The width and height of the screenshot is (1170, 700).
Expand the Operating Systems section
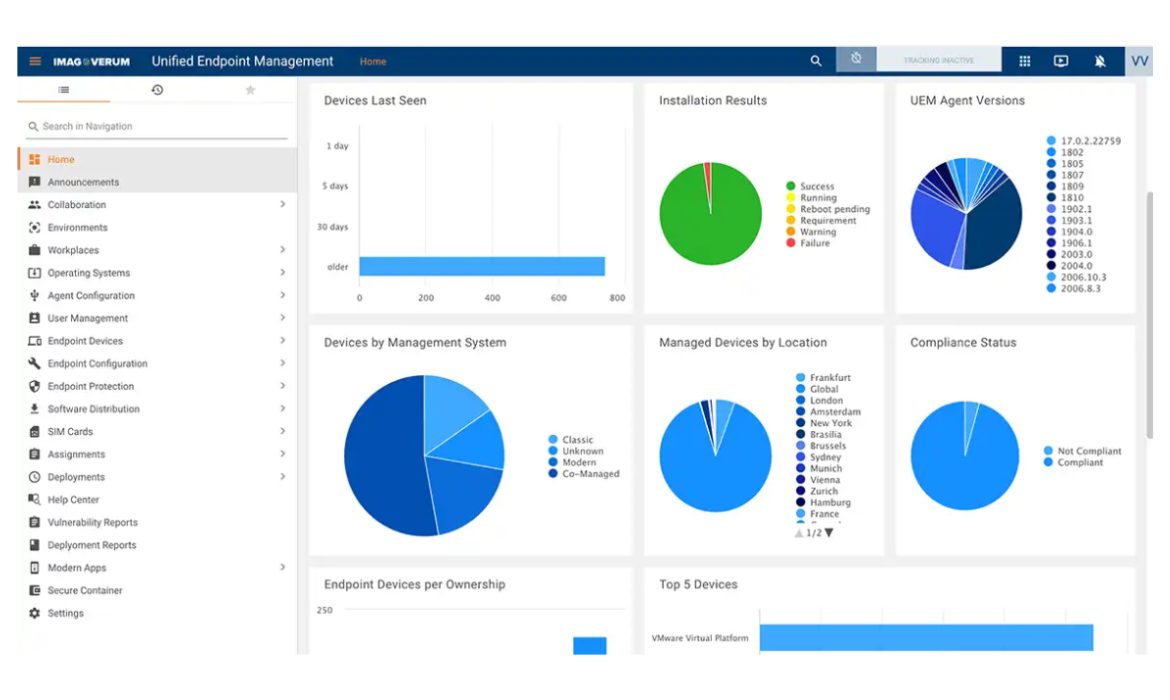tap(92, 272)
